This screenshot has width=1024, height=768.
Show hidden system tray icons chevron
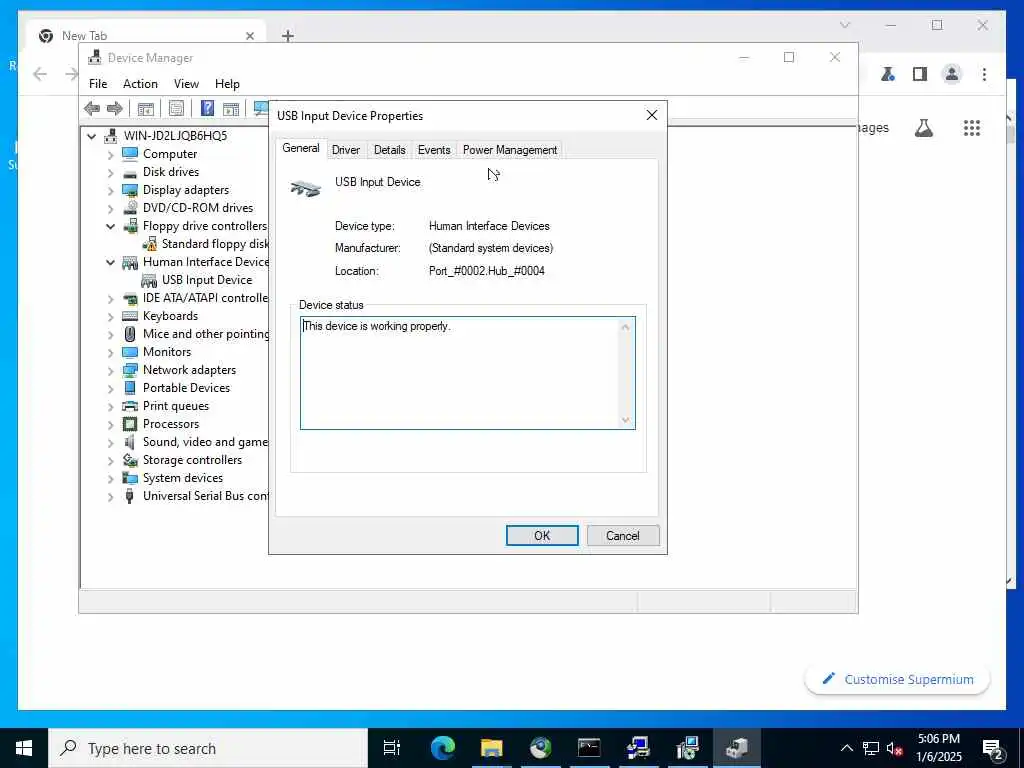point(846,748)
